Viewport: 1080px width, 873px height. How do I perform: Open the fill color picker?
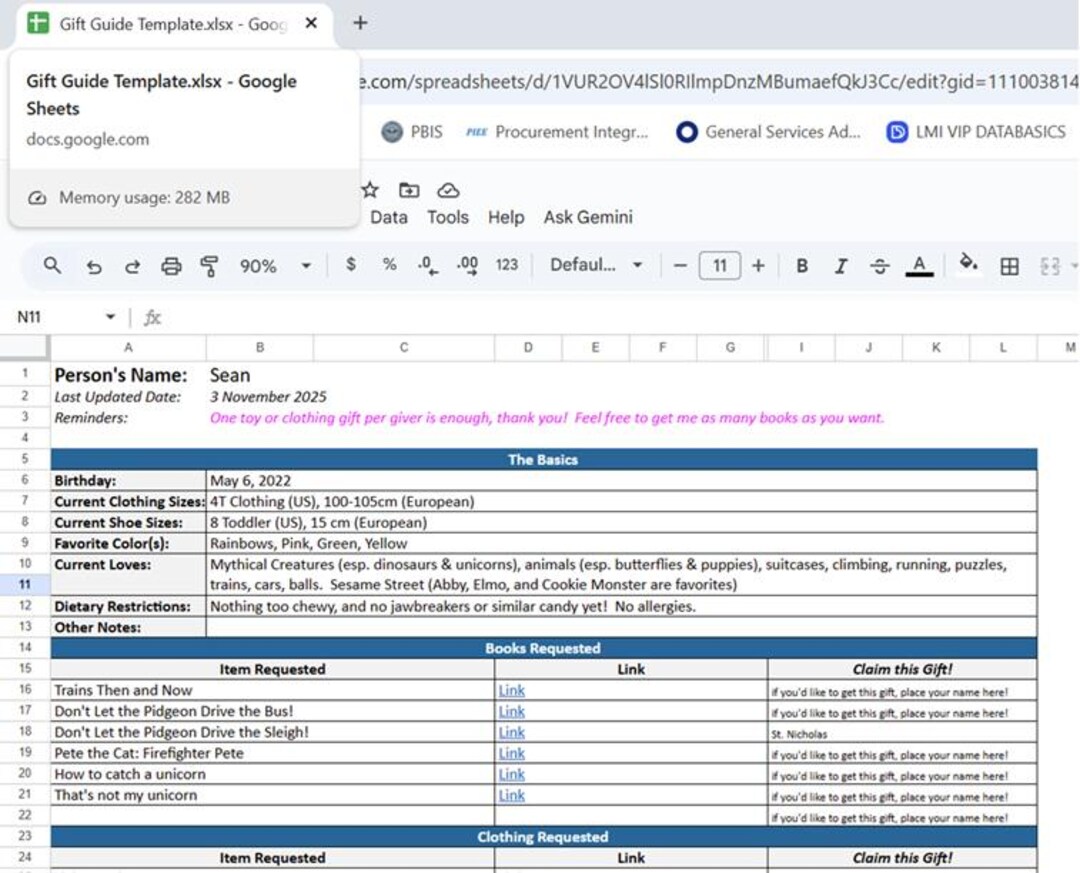969,263
